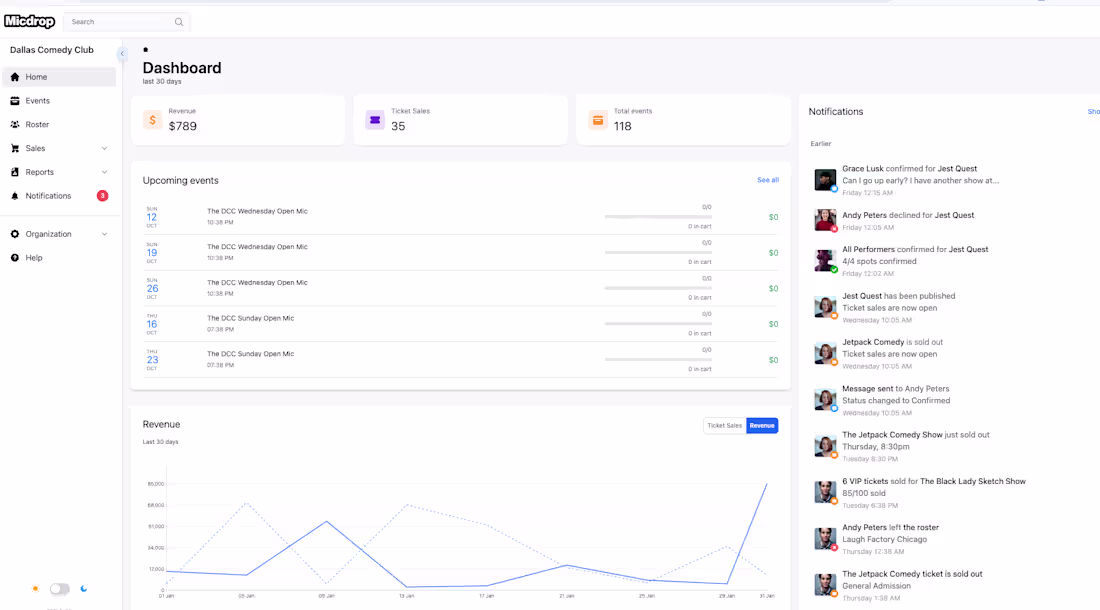
Task: Switch chart to Ticket Sales
Action: pos(725,426)
